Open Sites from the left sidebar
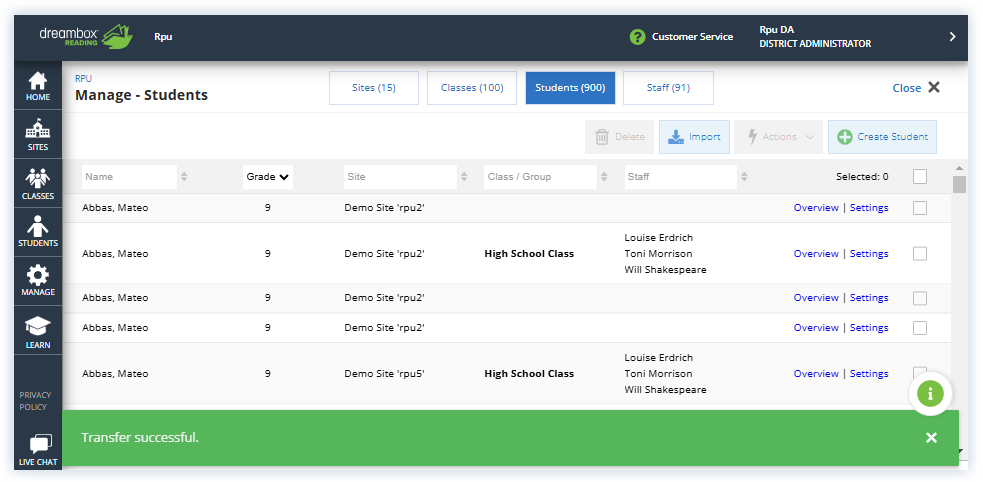Viewport: 983px width, 482px height. point(38,134)
